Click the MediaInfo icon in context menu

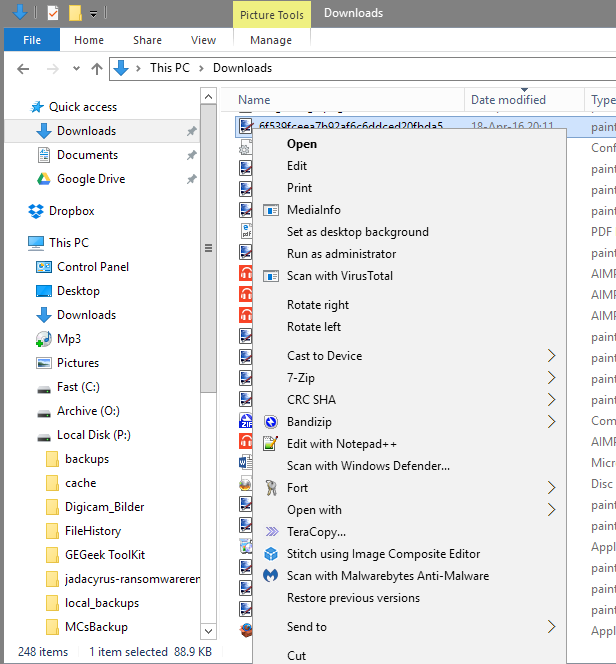coord(271,210)
